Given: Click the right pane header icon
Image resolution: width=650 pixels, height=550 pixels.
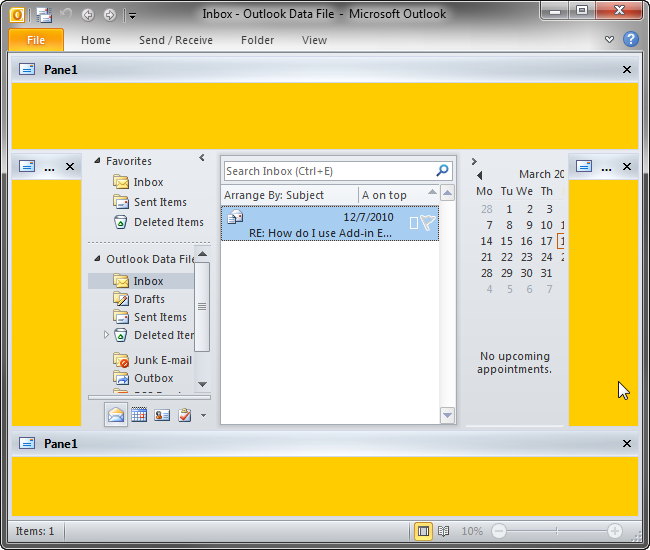Looking at the screenshot, I should point(584,166).
